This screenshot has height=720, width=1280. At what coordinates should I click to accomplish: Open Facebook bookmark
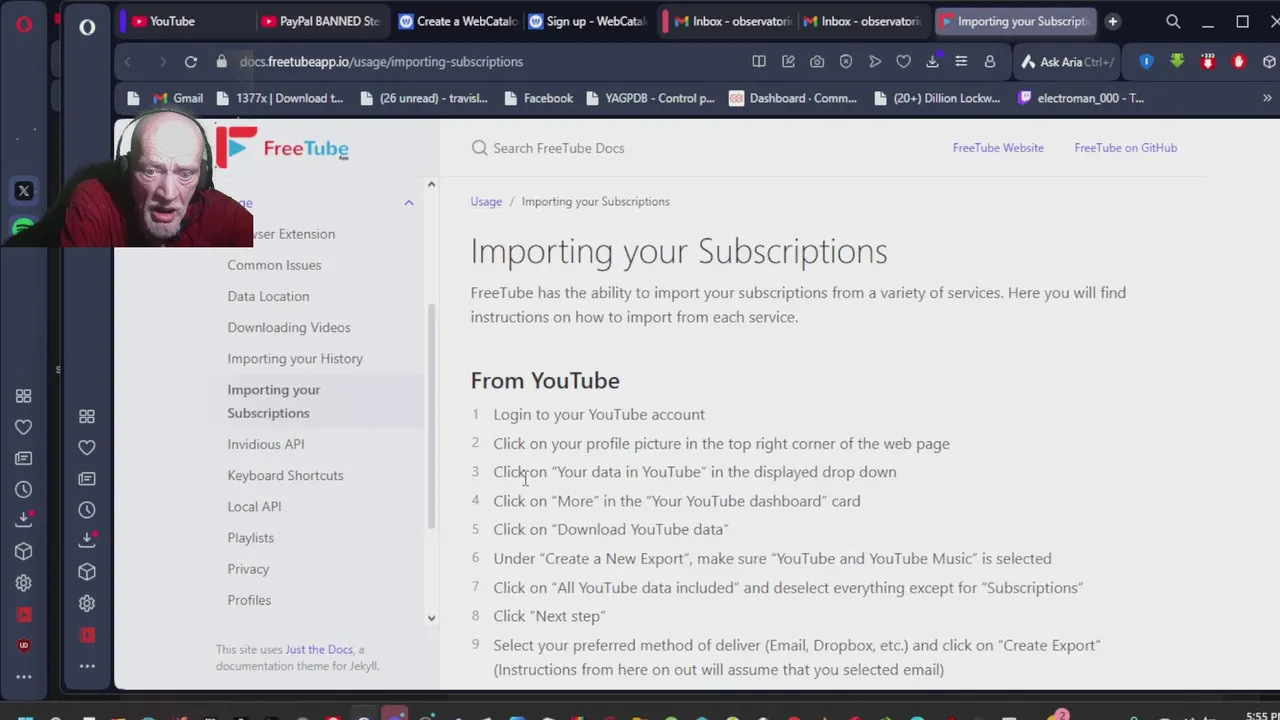[539, 98]
